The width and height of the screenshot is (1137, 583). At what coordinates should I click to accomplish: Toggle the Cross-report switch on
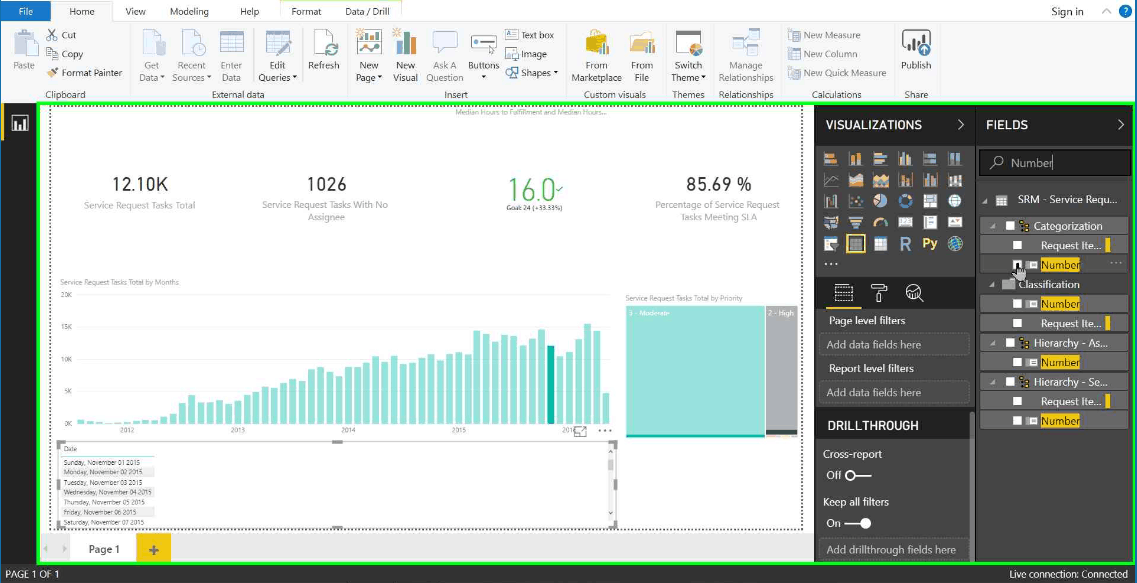pyautogui.click(x=858, y=475)
